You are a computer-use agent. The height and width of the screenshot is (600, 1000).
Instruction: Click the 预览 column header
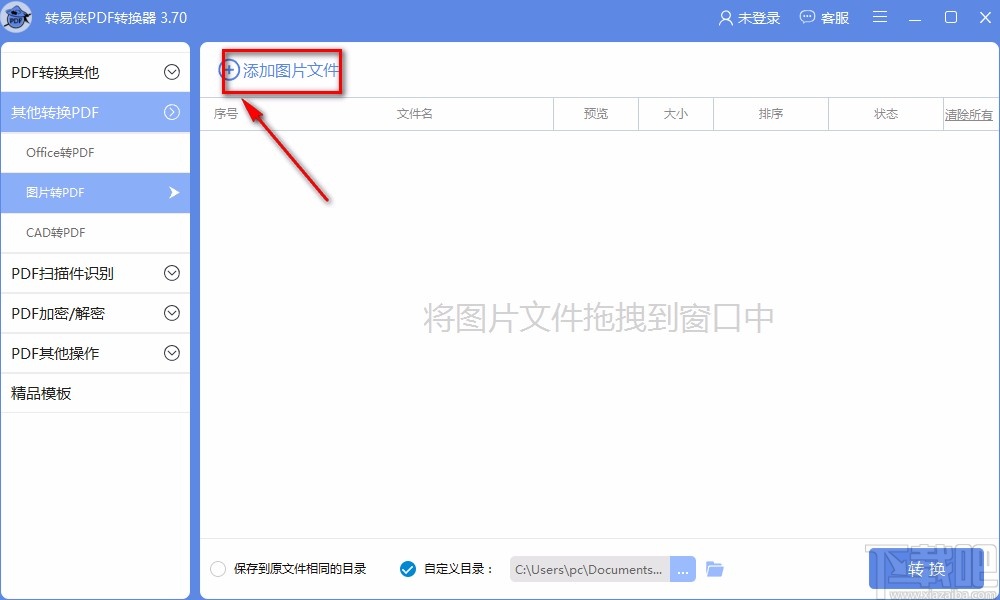595,114
